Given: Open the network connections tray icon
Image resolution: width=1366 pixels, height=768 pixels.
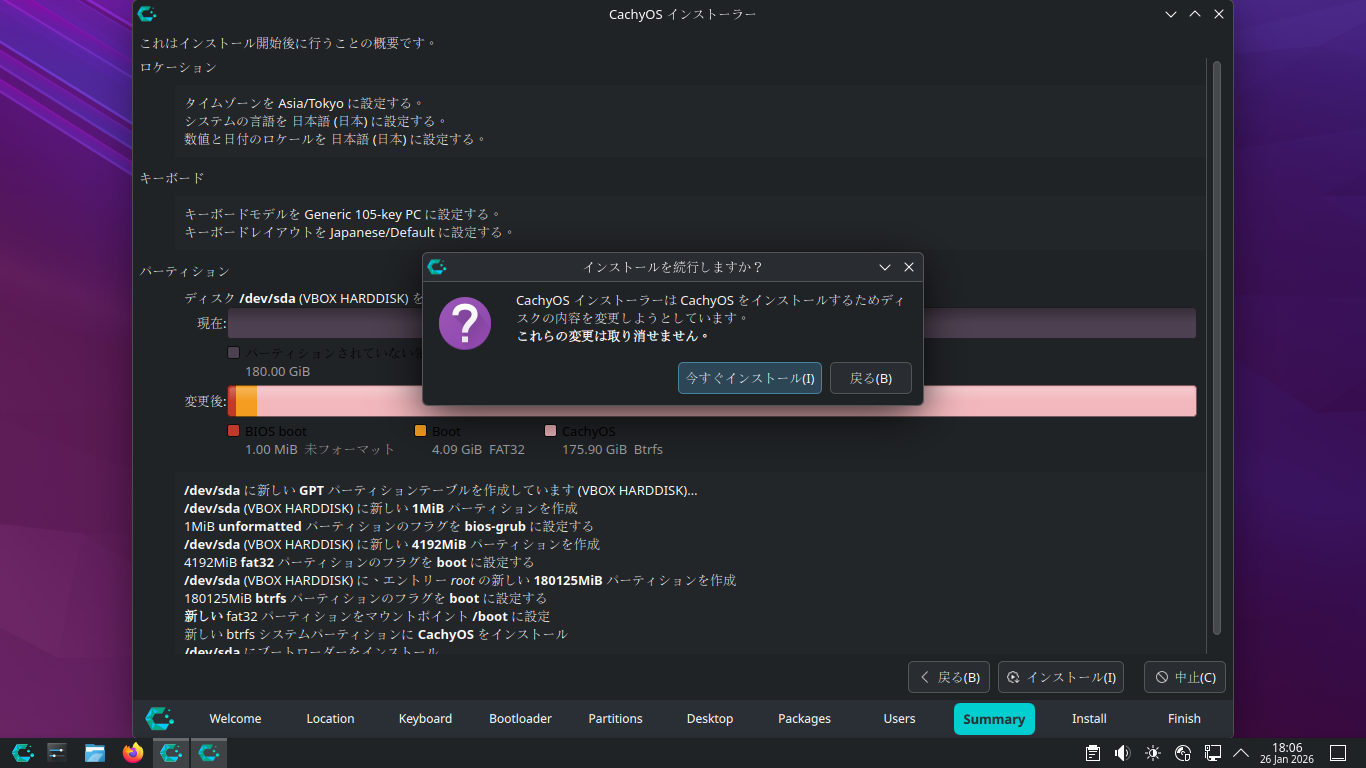Looking at the screenshot, I should [x=1213, y=753].
